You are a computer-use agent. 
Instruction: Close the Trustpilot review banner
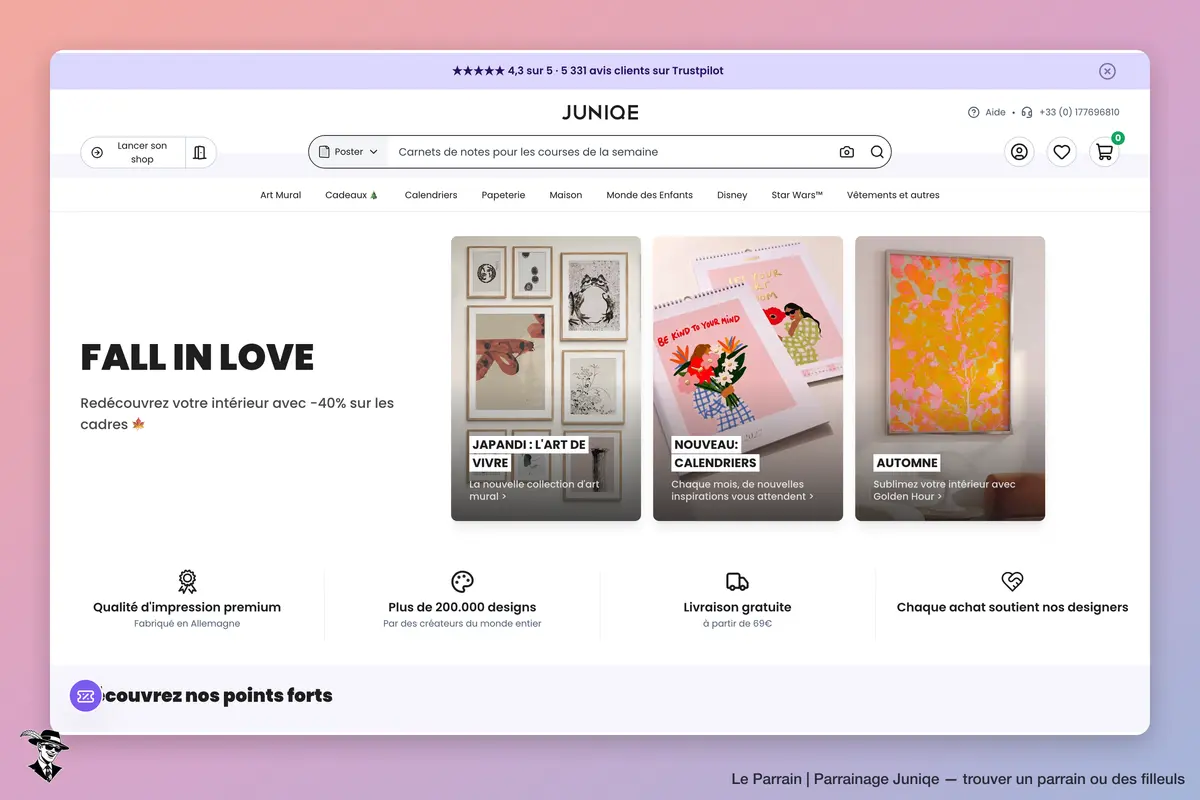point(1107,71)
